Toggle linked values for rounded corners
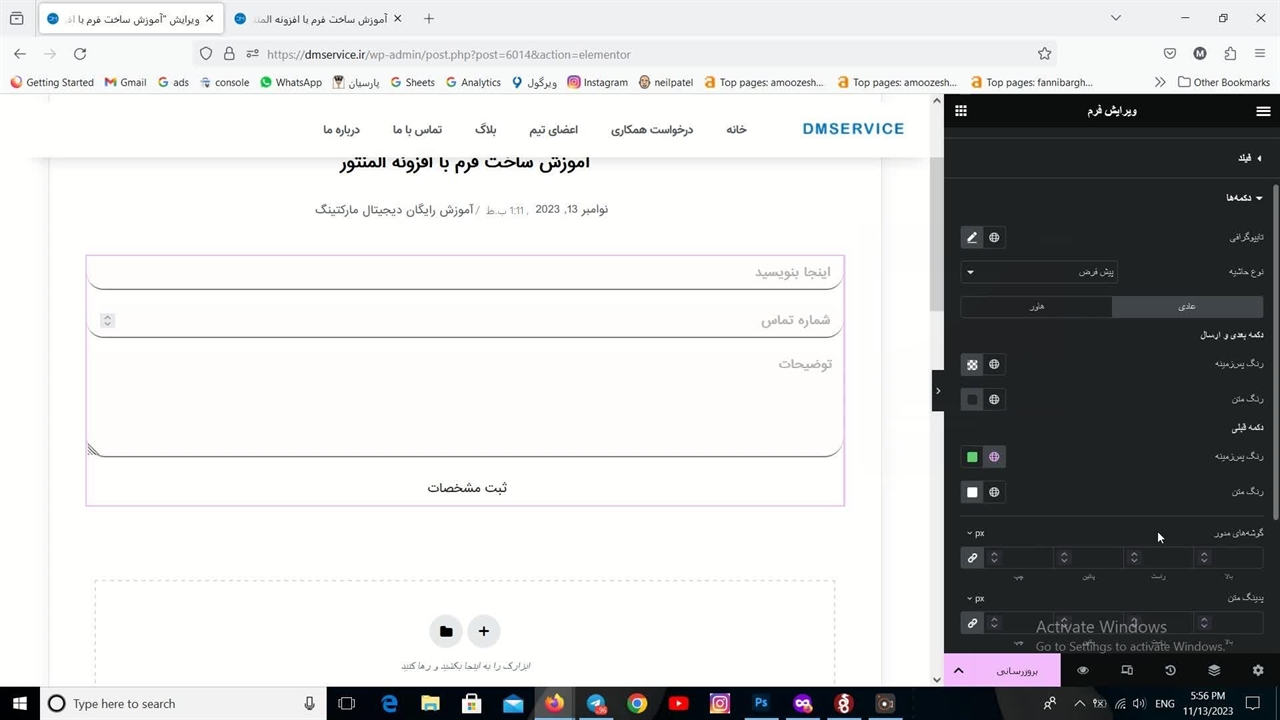 coord(972,558)
